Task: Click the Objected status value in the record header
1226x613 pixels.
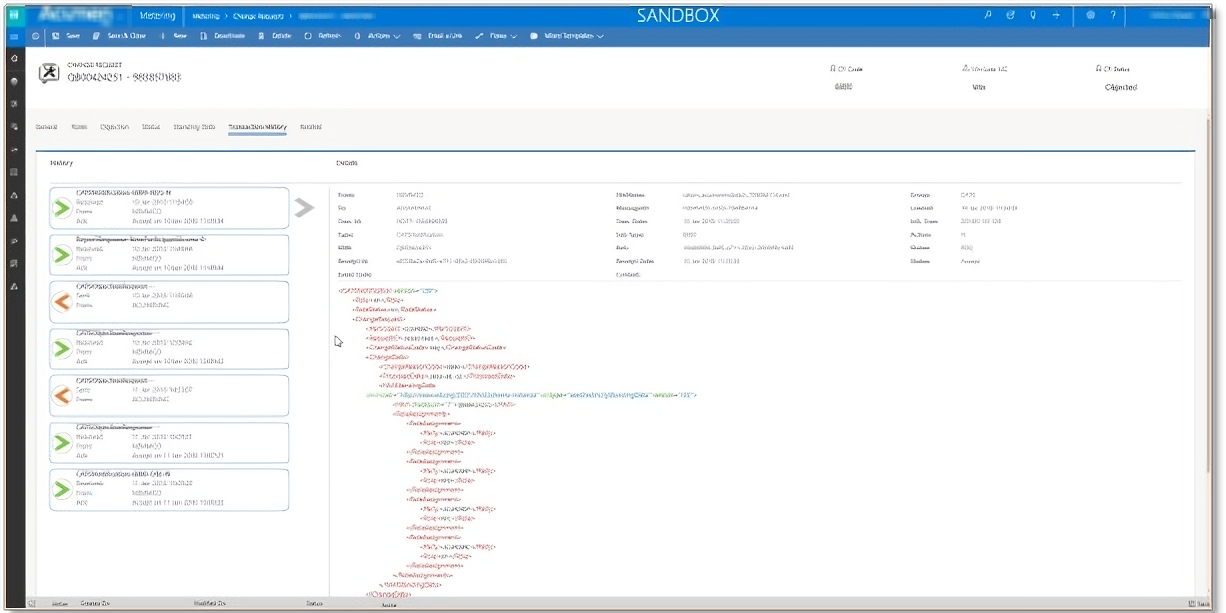Action: pos(1120,87)
